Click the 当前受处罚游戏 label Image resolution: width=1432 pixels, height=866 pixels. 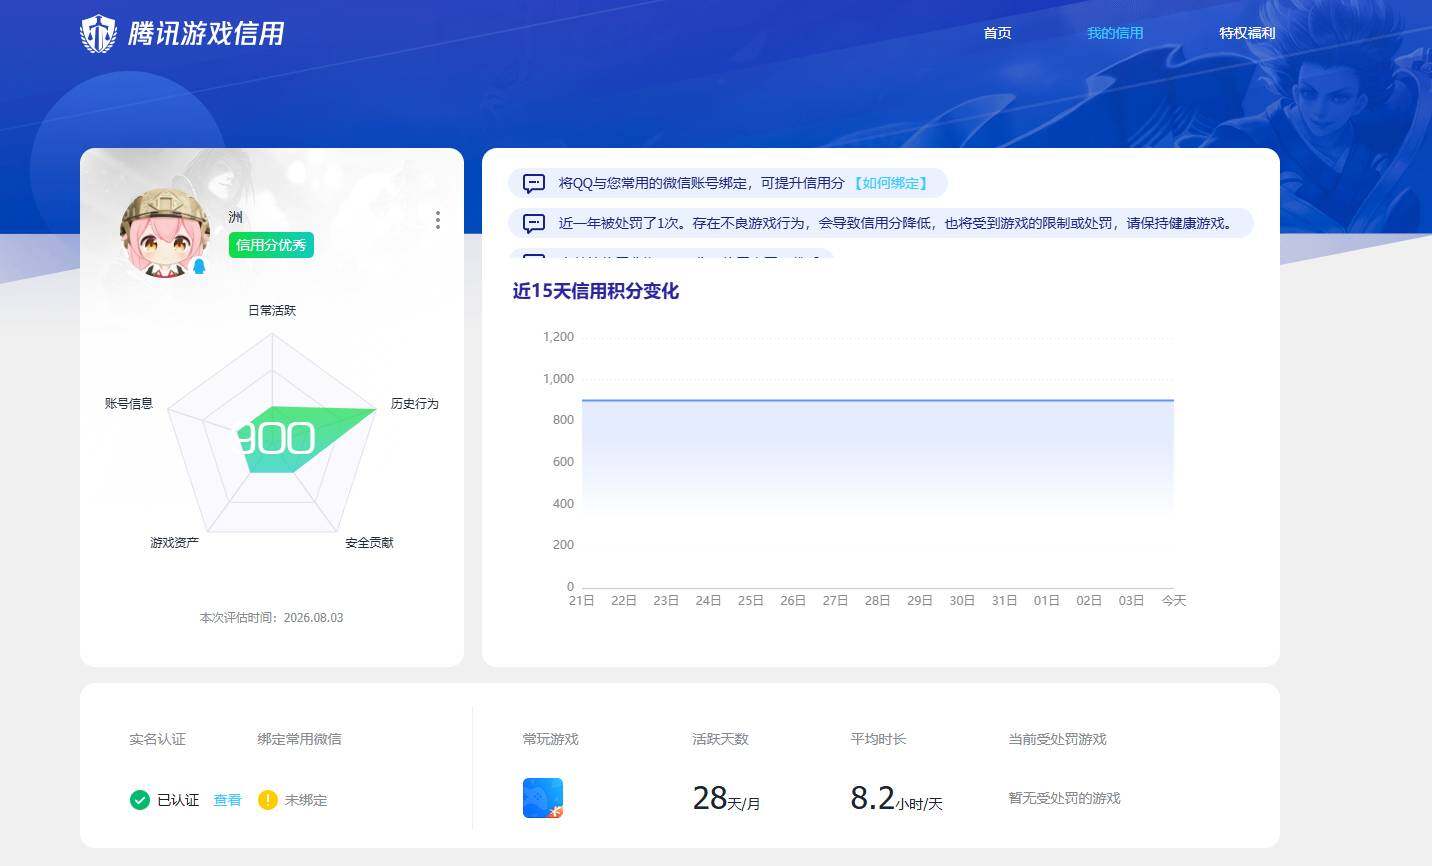1057,739
